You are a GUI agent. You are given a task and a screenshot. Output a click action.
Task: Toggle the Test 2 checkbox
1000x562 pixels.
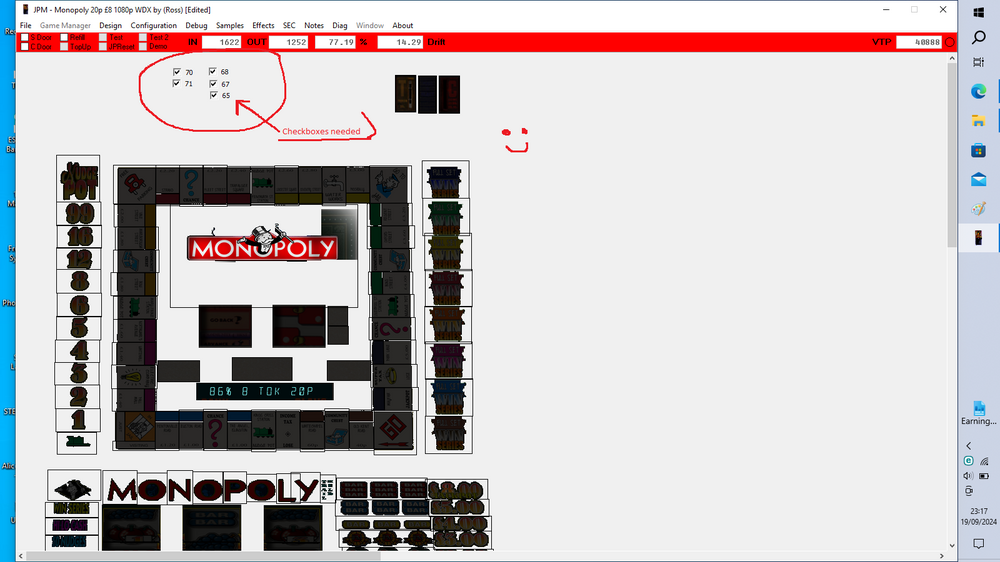click(143, 38)
